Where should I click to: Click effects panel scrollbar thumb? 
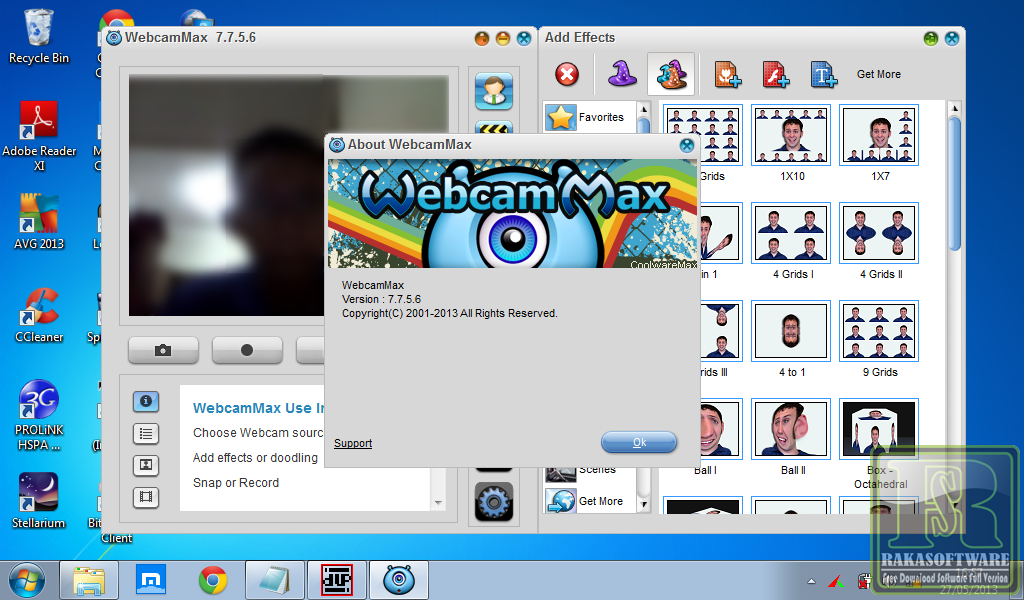pyautogui.click(x=954, y=183)
